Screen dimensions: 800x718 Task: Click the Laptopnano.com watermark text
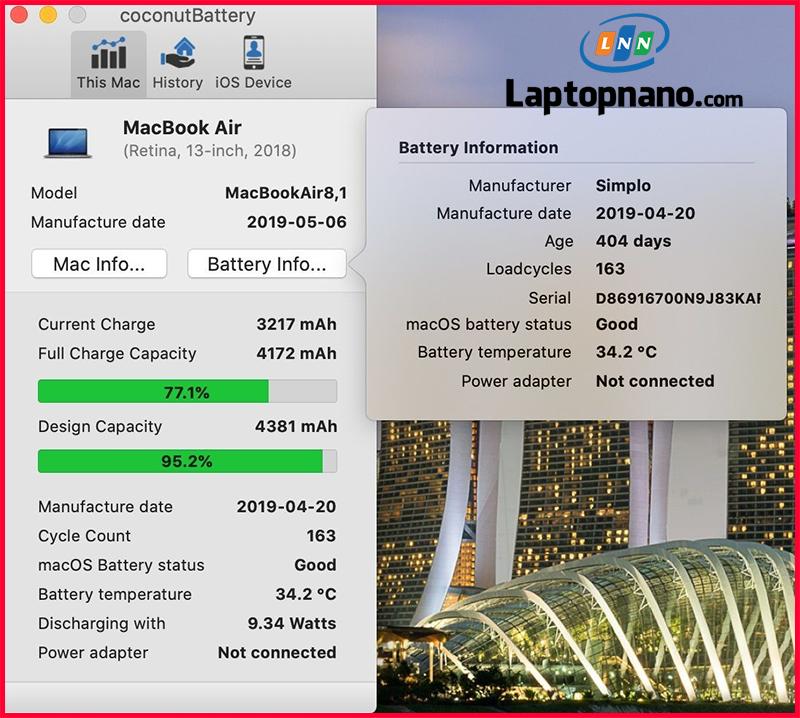[x=623, y=95]
